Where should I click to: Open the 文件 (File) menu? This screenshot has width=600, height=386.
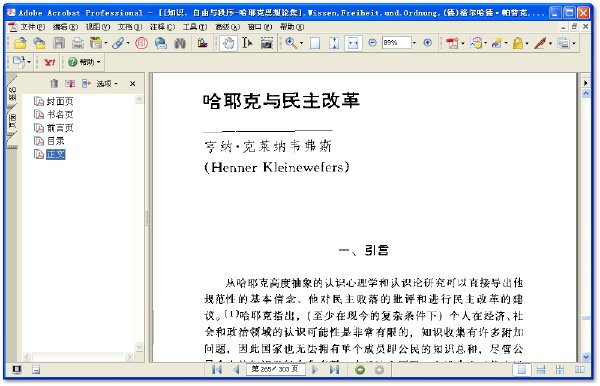click(33, 27)
